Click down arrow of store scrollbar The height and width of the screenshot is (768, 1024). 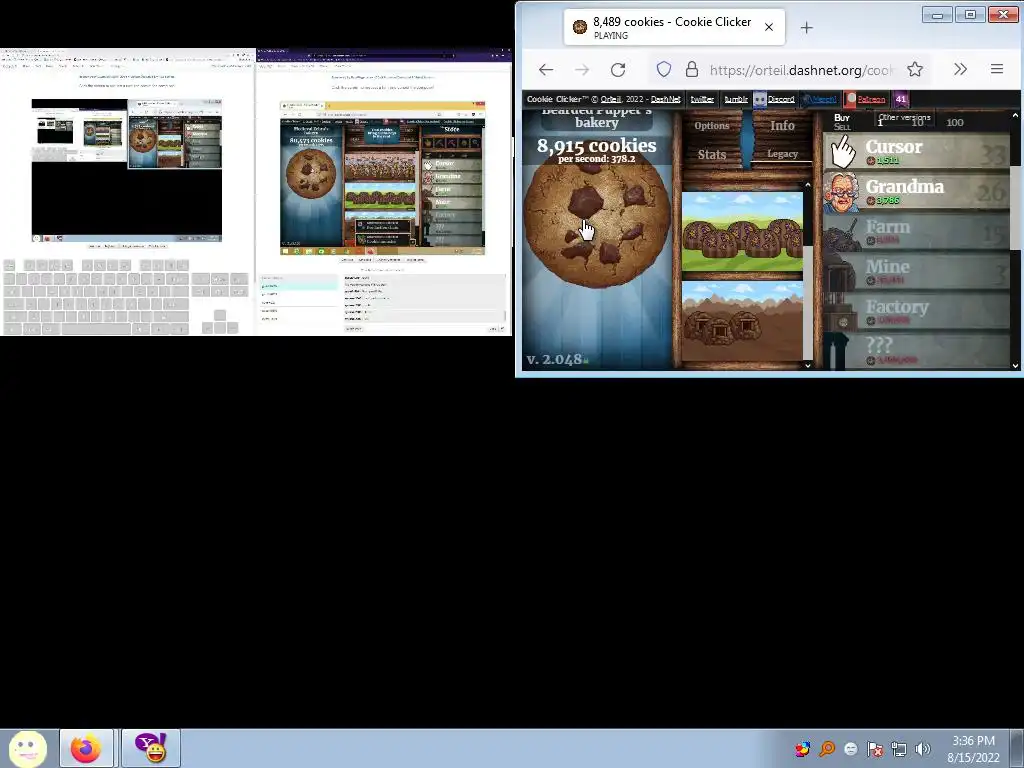(1015, 366)
